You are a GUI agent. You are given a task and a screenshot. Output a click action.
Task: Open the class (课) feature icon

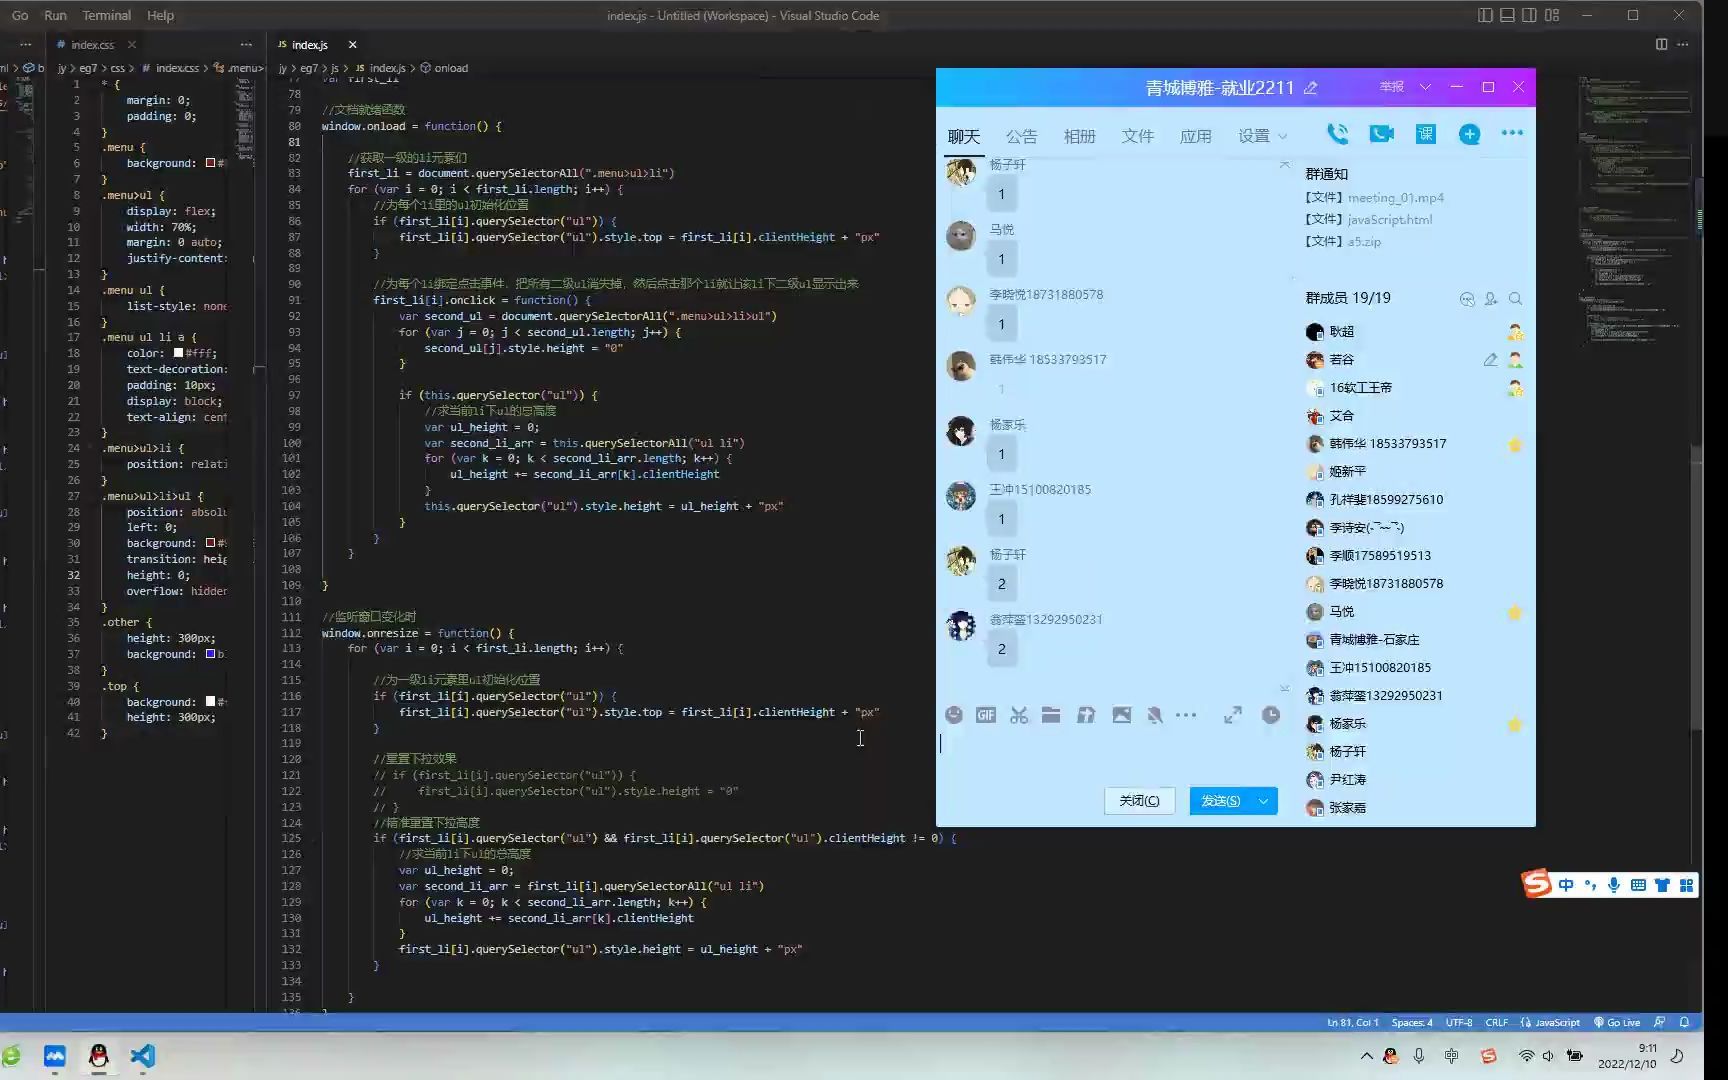tap(1425, 134)
